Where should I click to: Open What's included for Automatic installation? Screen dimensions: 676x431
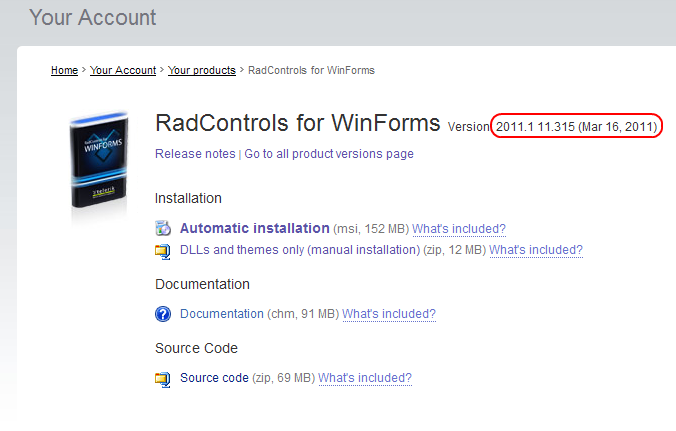[459, 228]
